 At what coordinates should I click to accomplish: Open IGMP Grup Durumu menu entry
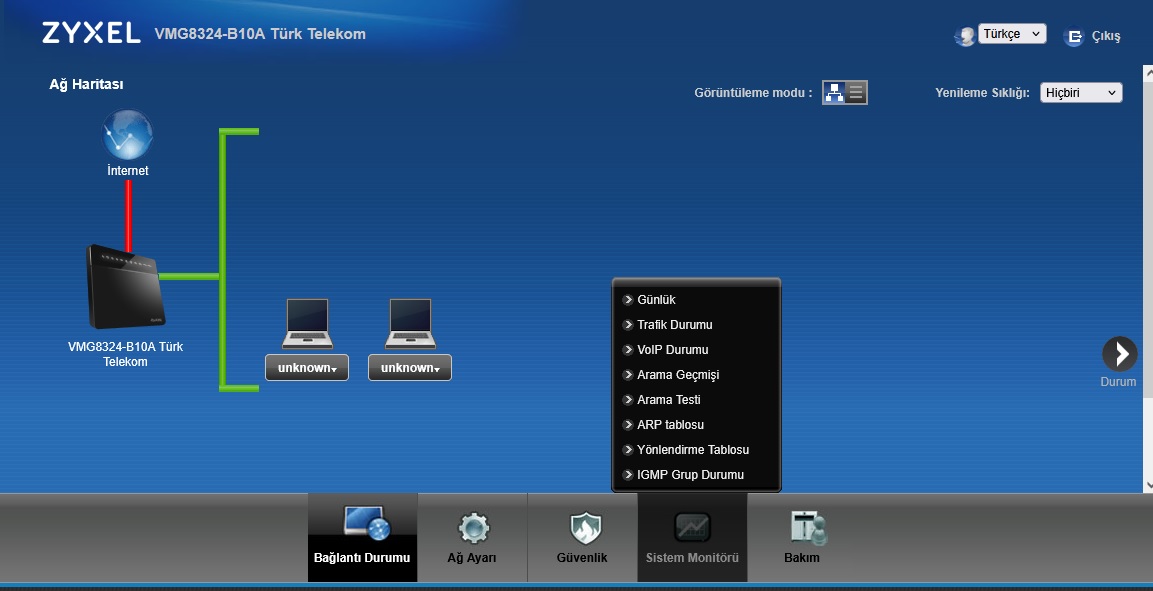(690, 475)
